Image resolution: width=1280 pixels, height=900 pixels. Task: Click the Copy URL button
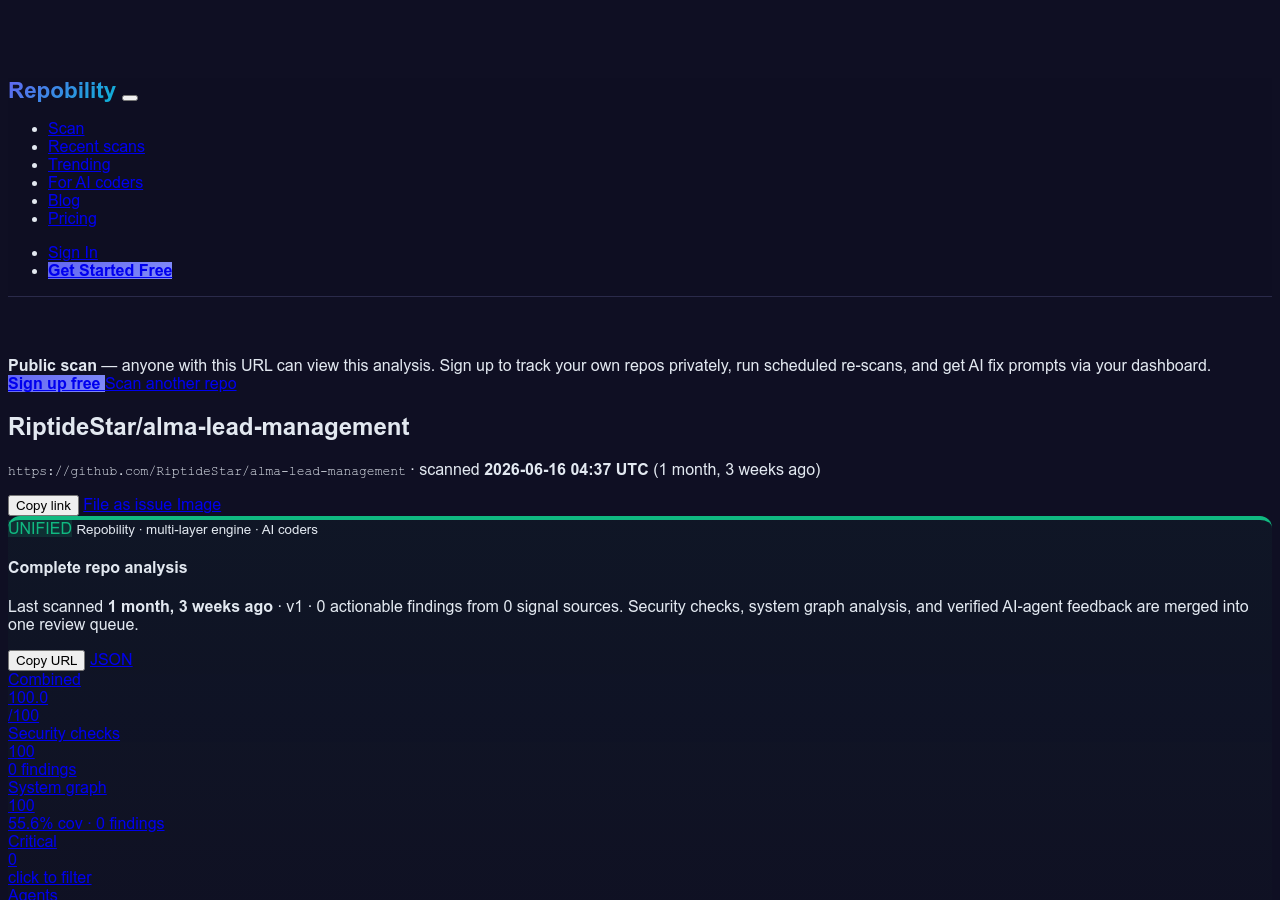[46, 660]
